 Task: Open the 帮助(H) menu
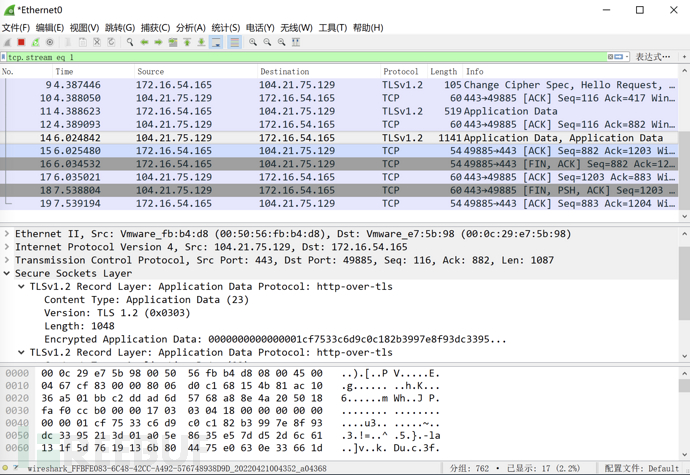(368, 28)
